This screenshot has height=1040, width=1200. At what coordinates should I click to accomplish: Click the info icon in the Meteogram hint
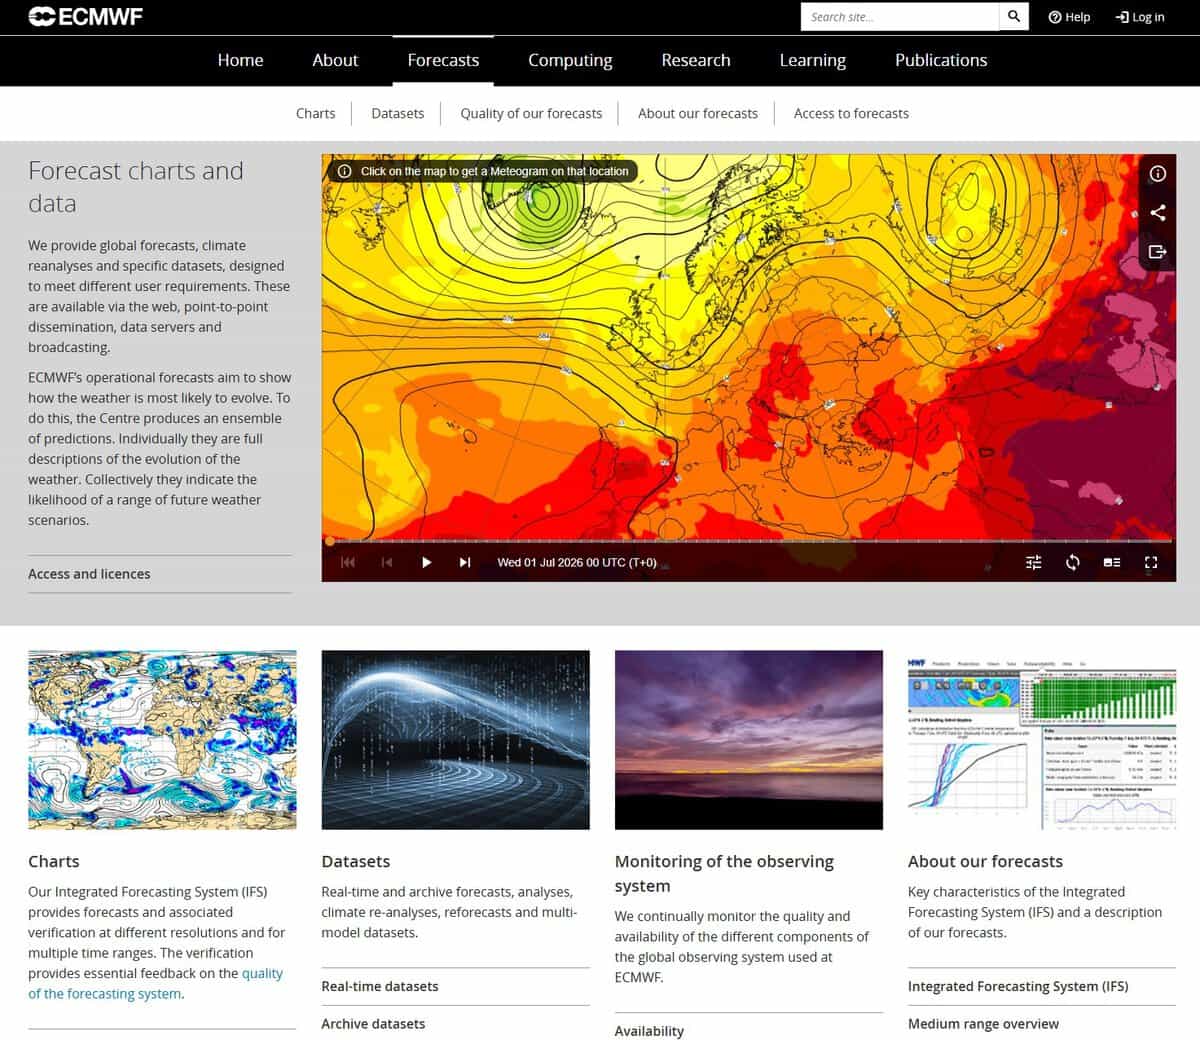coord(344,171)
